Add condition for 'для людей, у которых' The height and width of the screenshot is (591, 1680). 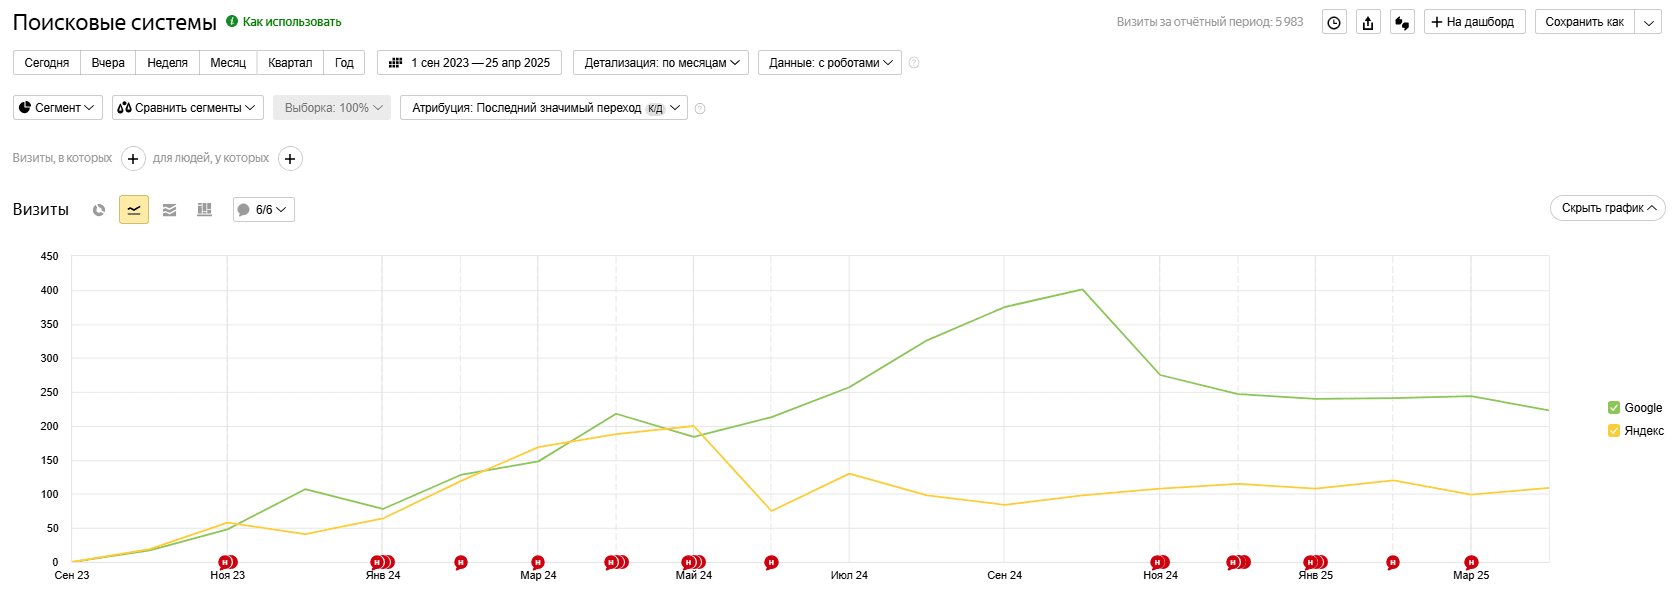coord(290,159)
